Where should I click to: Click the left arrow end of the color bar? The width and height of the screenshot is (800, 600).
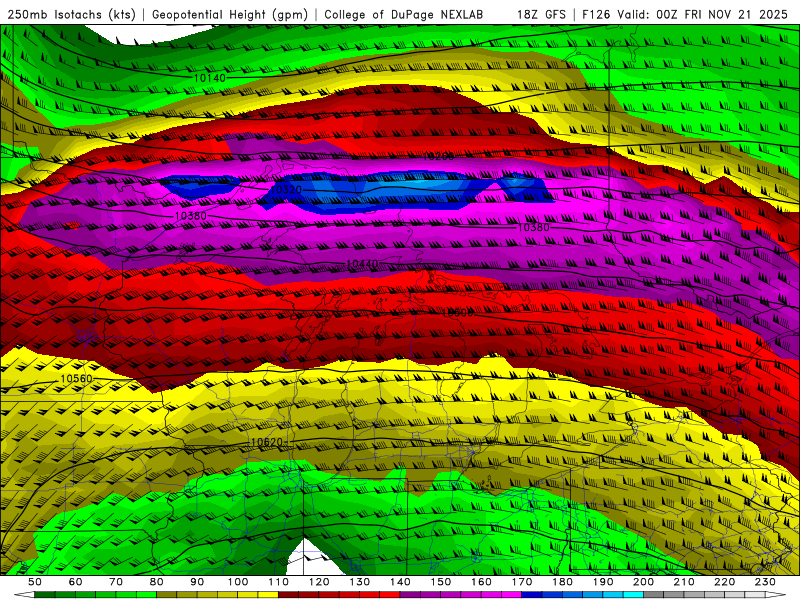click(24, 595)
